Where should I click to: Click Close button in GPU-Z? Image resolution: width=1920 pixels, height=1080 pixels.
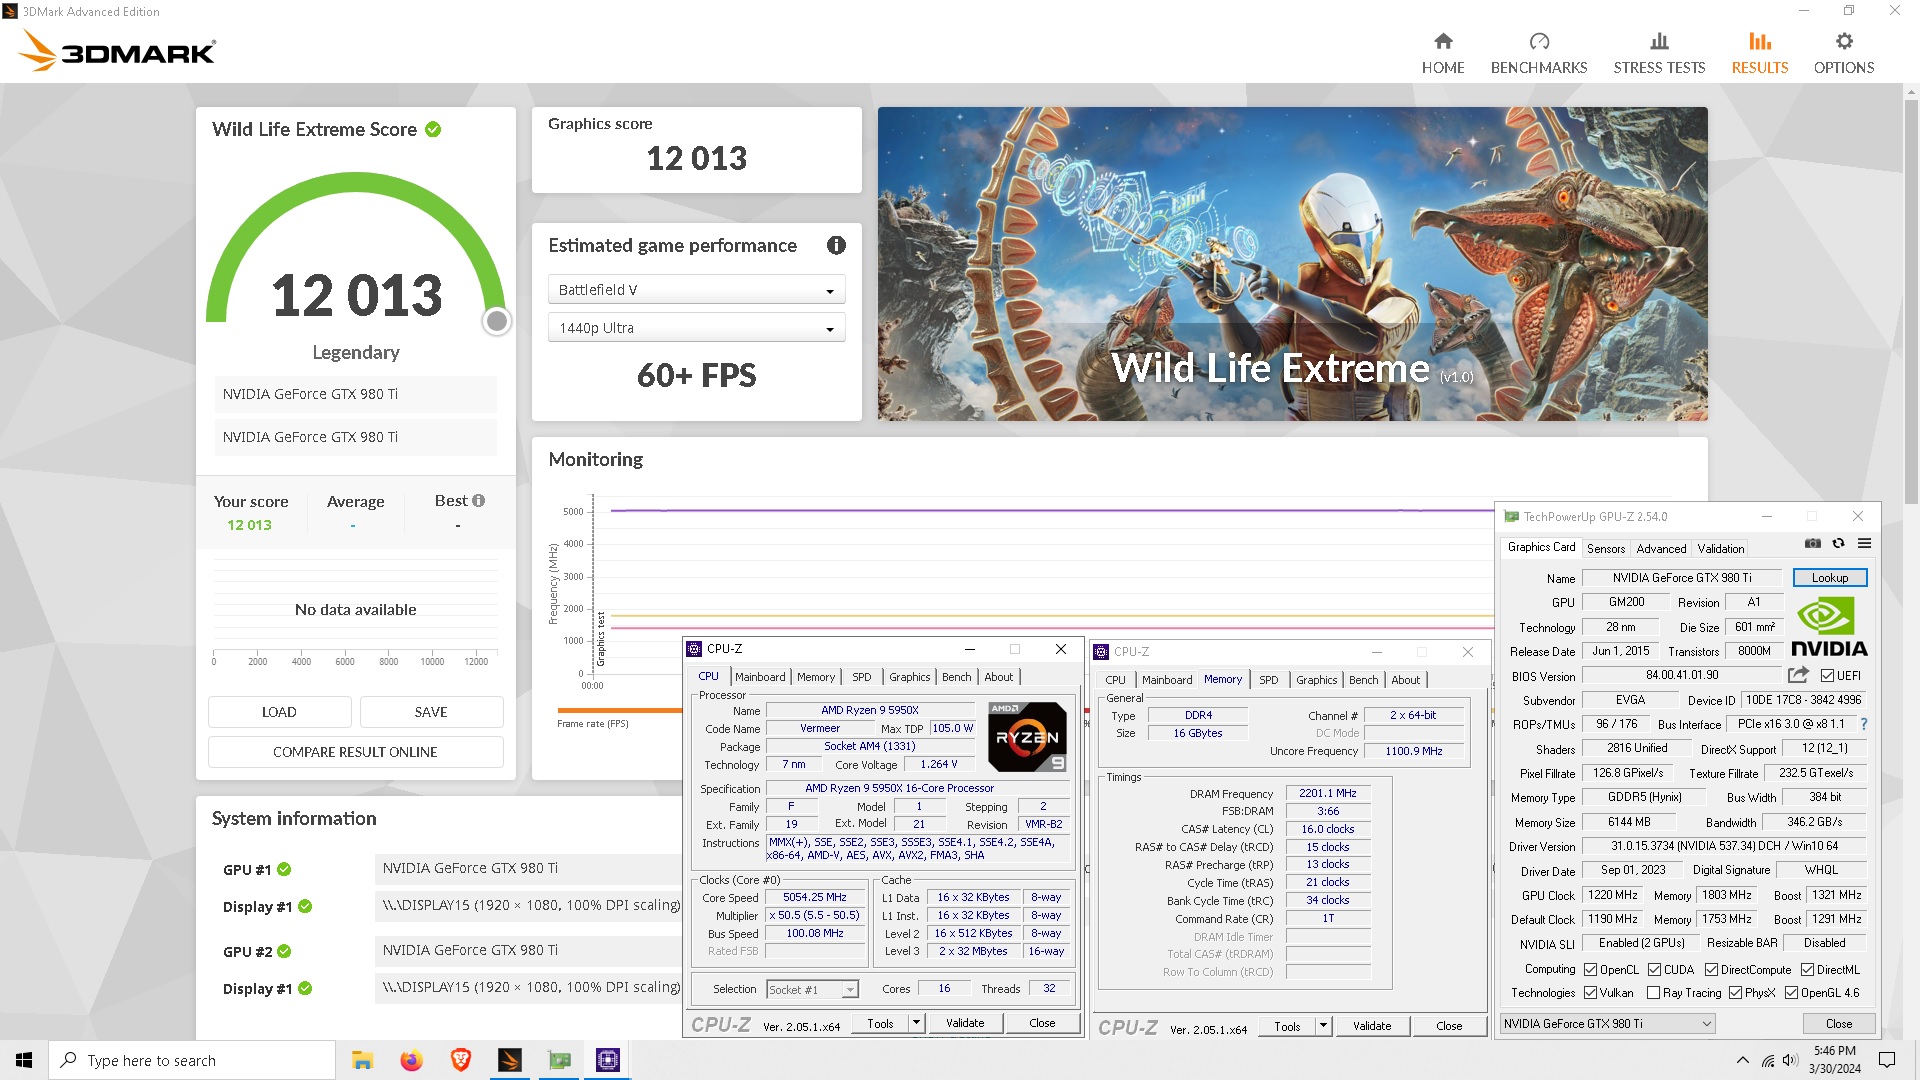point(1838,1023)
